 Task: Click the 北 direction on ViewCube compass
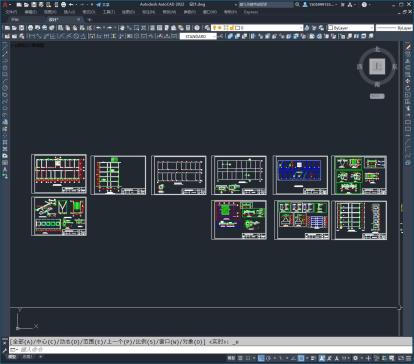click(377, 49)
